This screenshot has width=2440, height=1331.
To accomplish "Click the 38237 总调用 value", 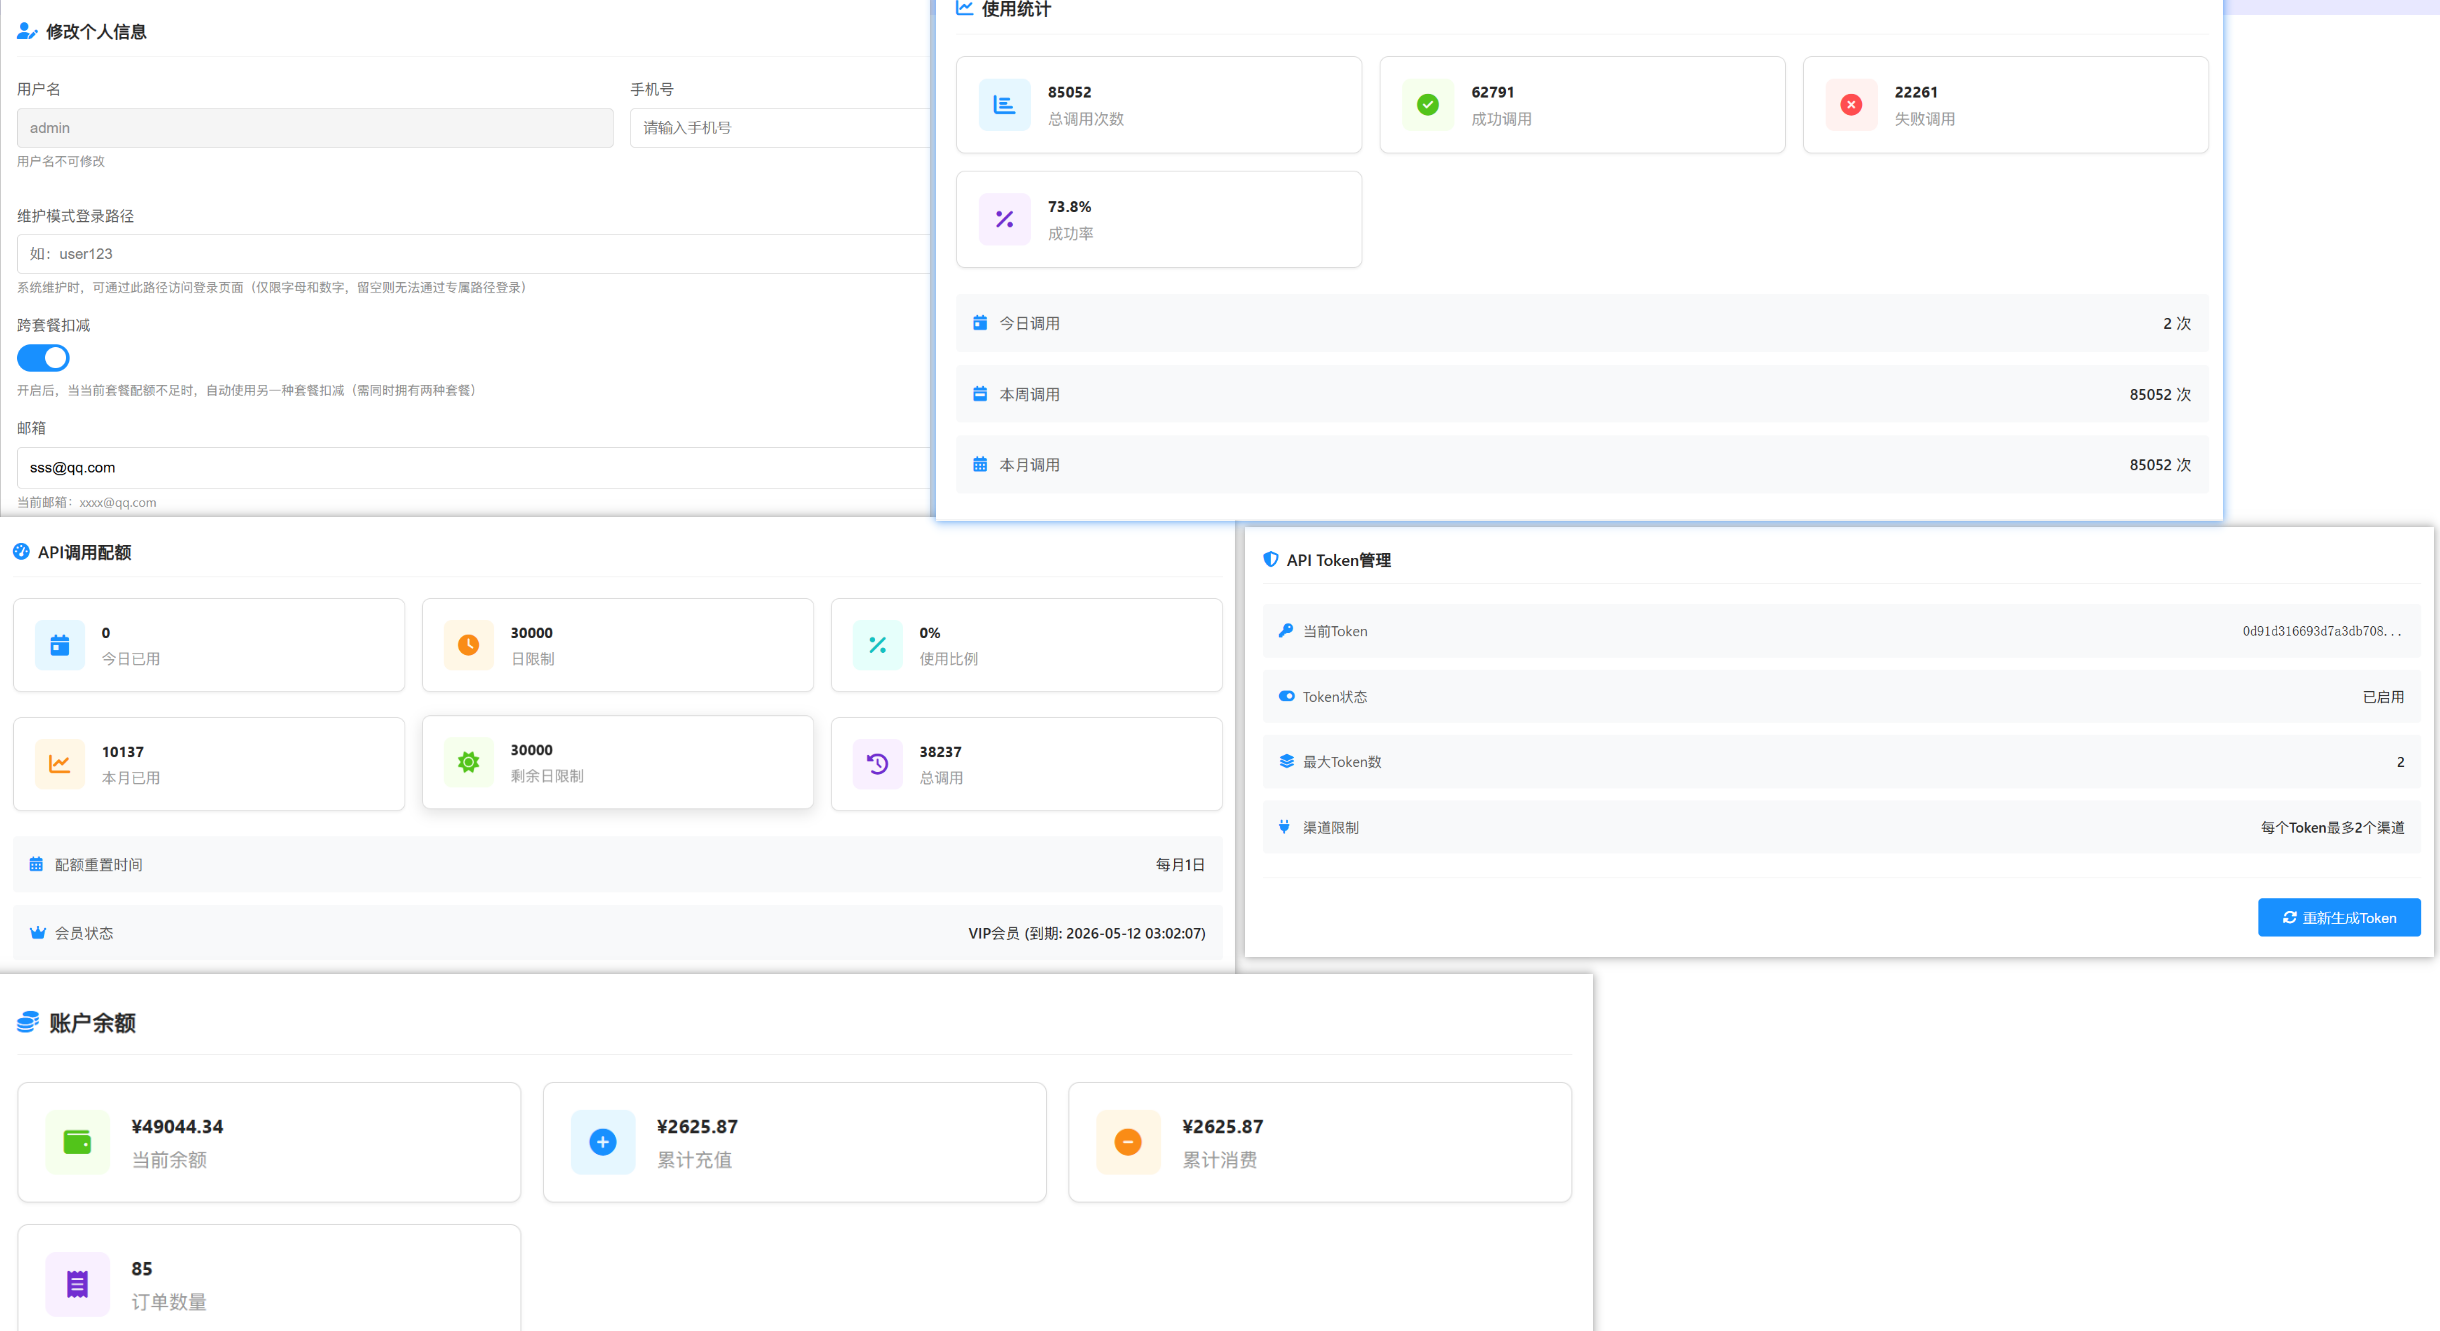I will (x=940, y=752).
